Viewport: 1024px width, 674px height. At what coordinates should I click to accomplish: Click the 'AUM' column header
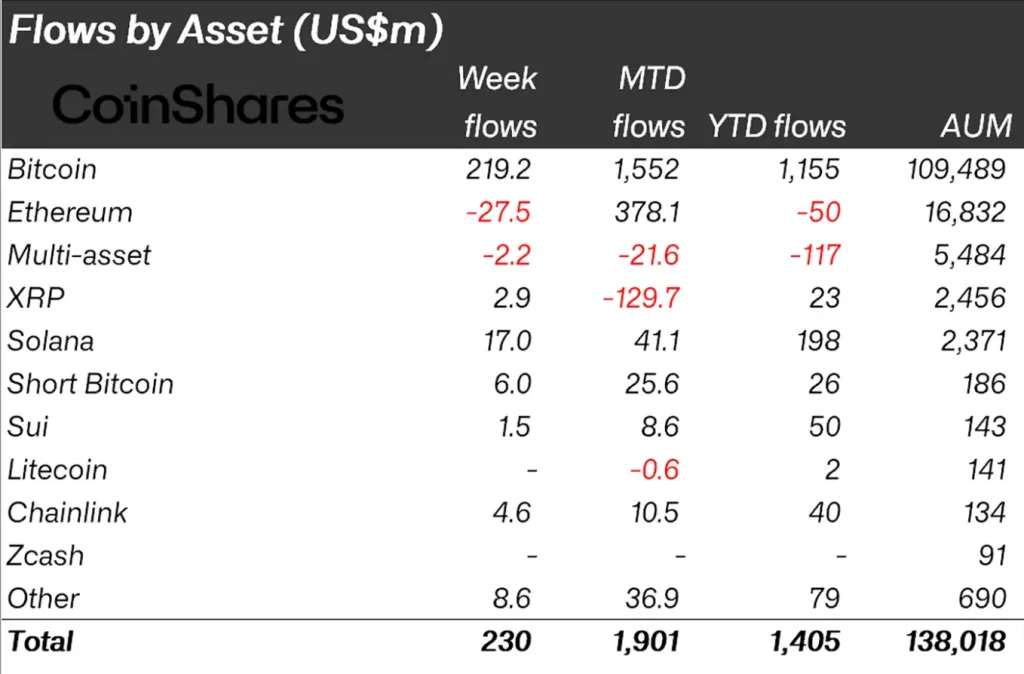pos(976,126)
